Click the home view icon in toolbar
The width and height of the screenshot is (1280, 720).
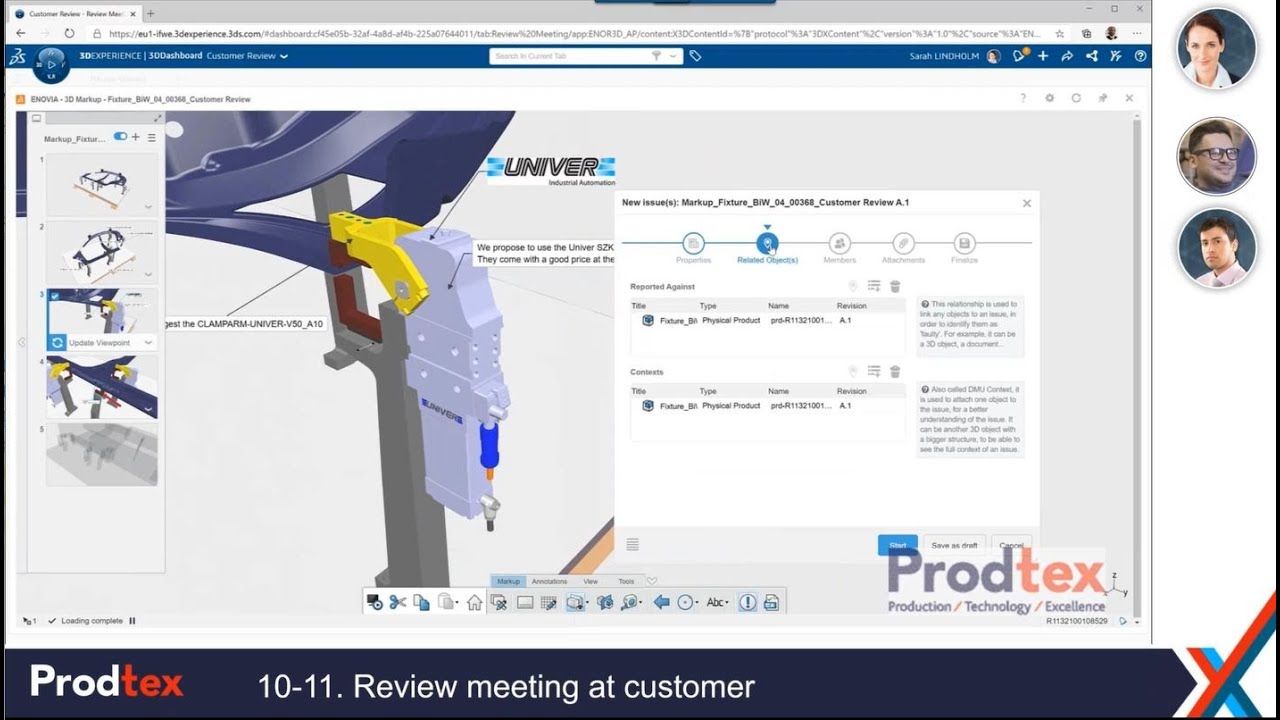pos(474,602)
